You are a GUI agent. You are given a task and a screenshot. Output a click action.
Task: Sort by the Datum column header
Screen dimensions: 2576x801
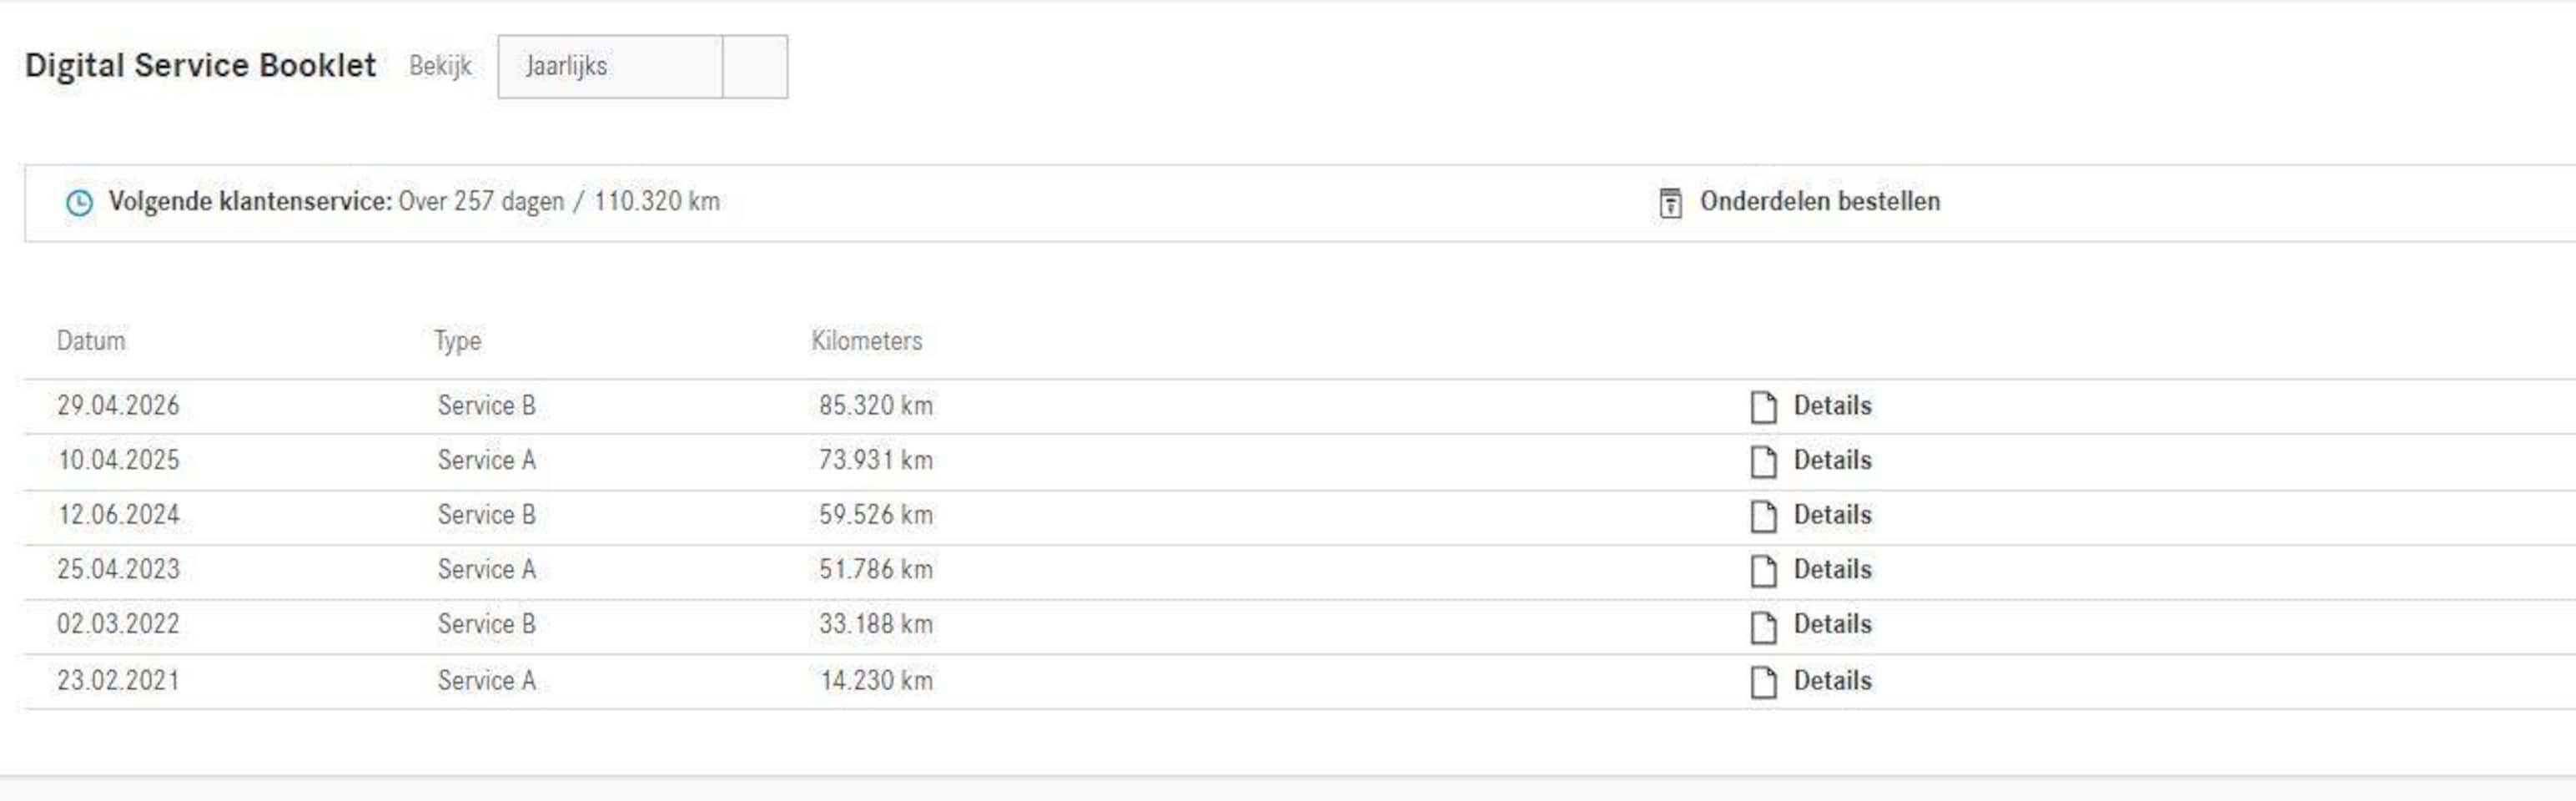pos(91,341)
